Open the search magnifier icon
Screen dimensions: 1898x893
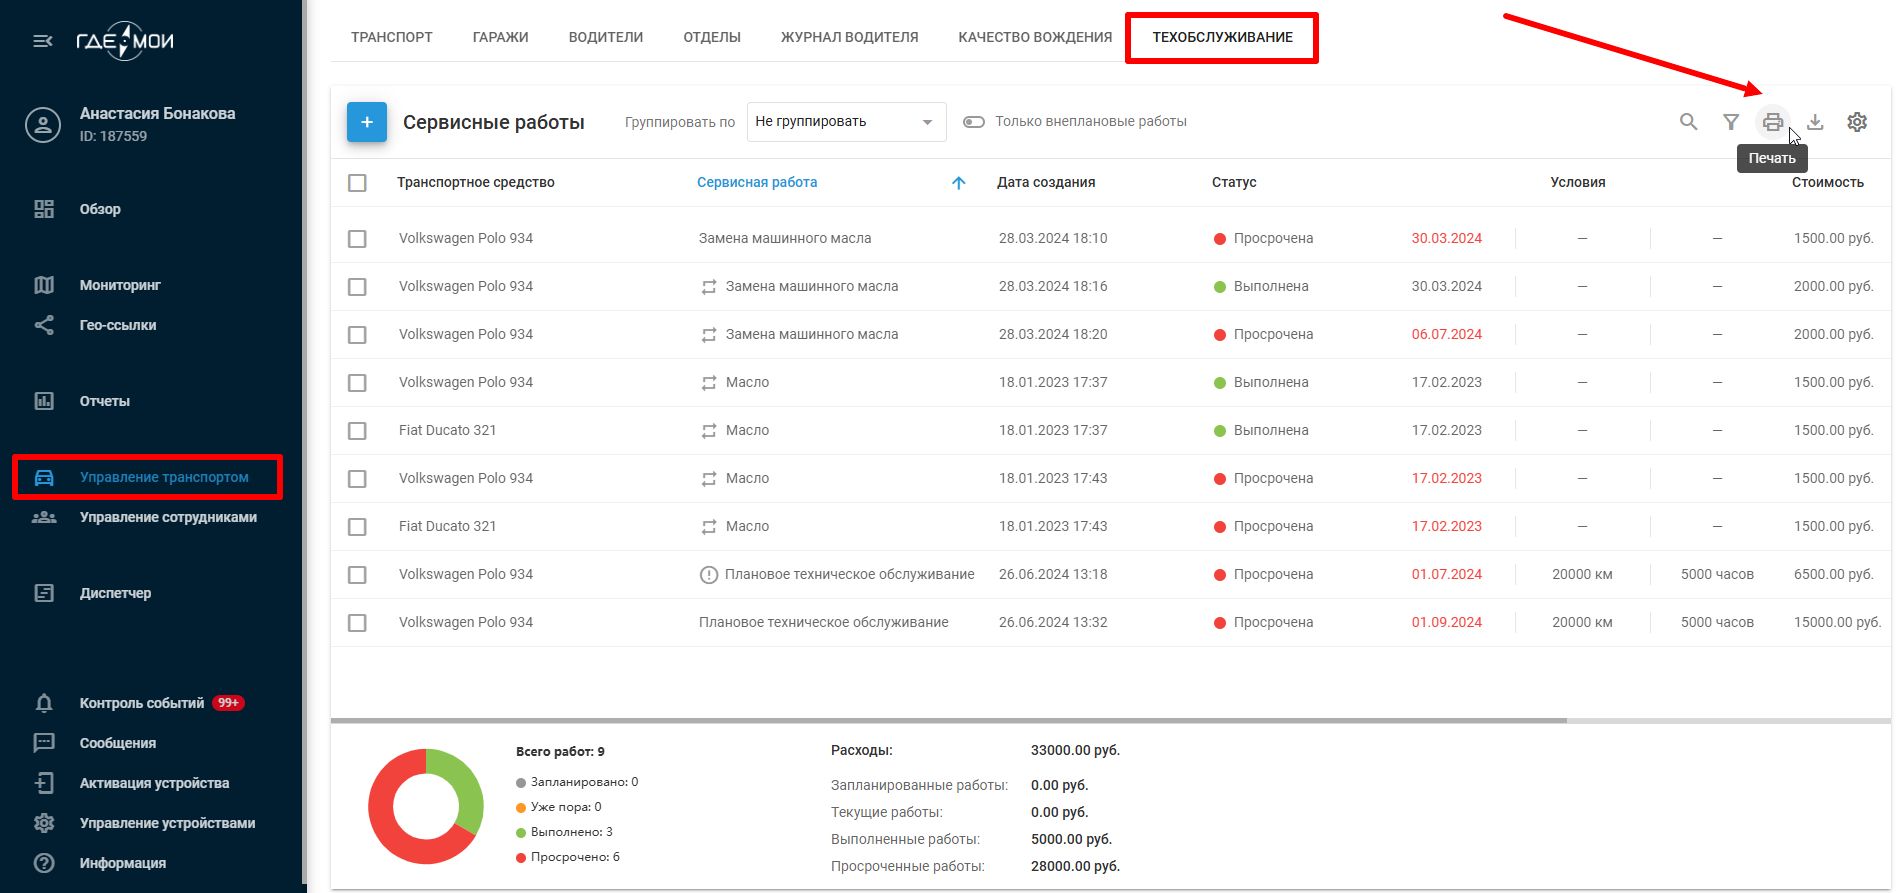[x=1688, y=122]
